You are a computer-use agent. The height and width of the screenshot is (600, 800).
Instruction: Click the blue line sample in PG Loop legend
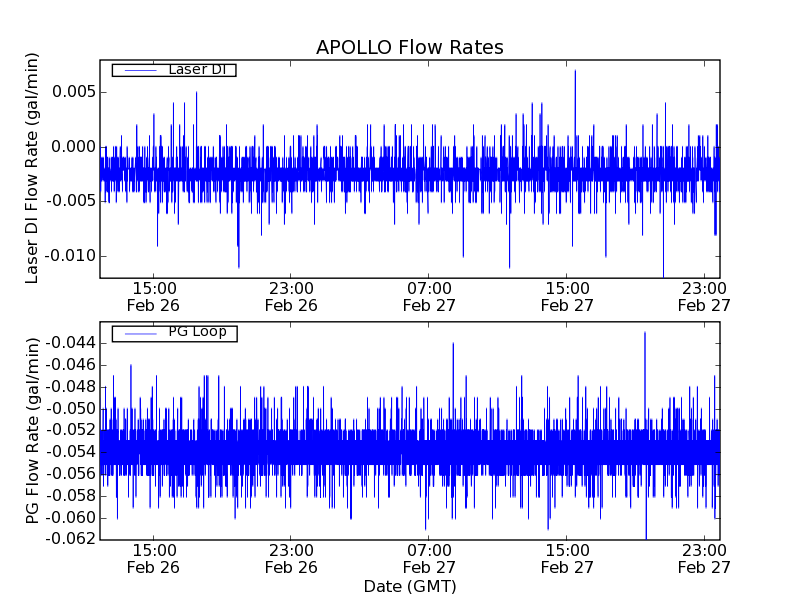point(141,334)
